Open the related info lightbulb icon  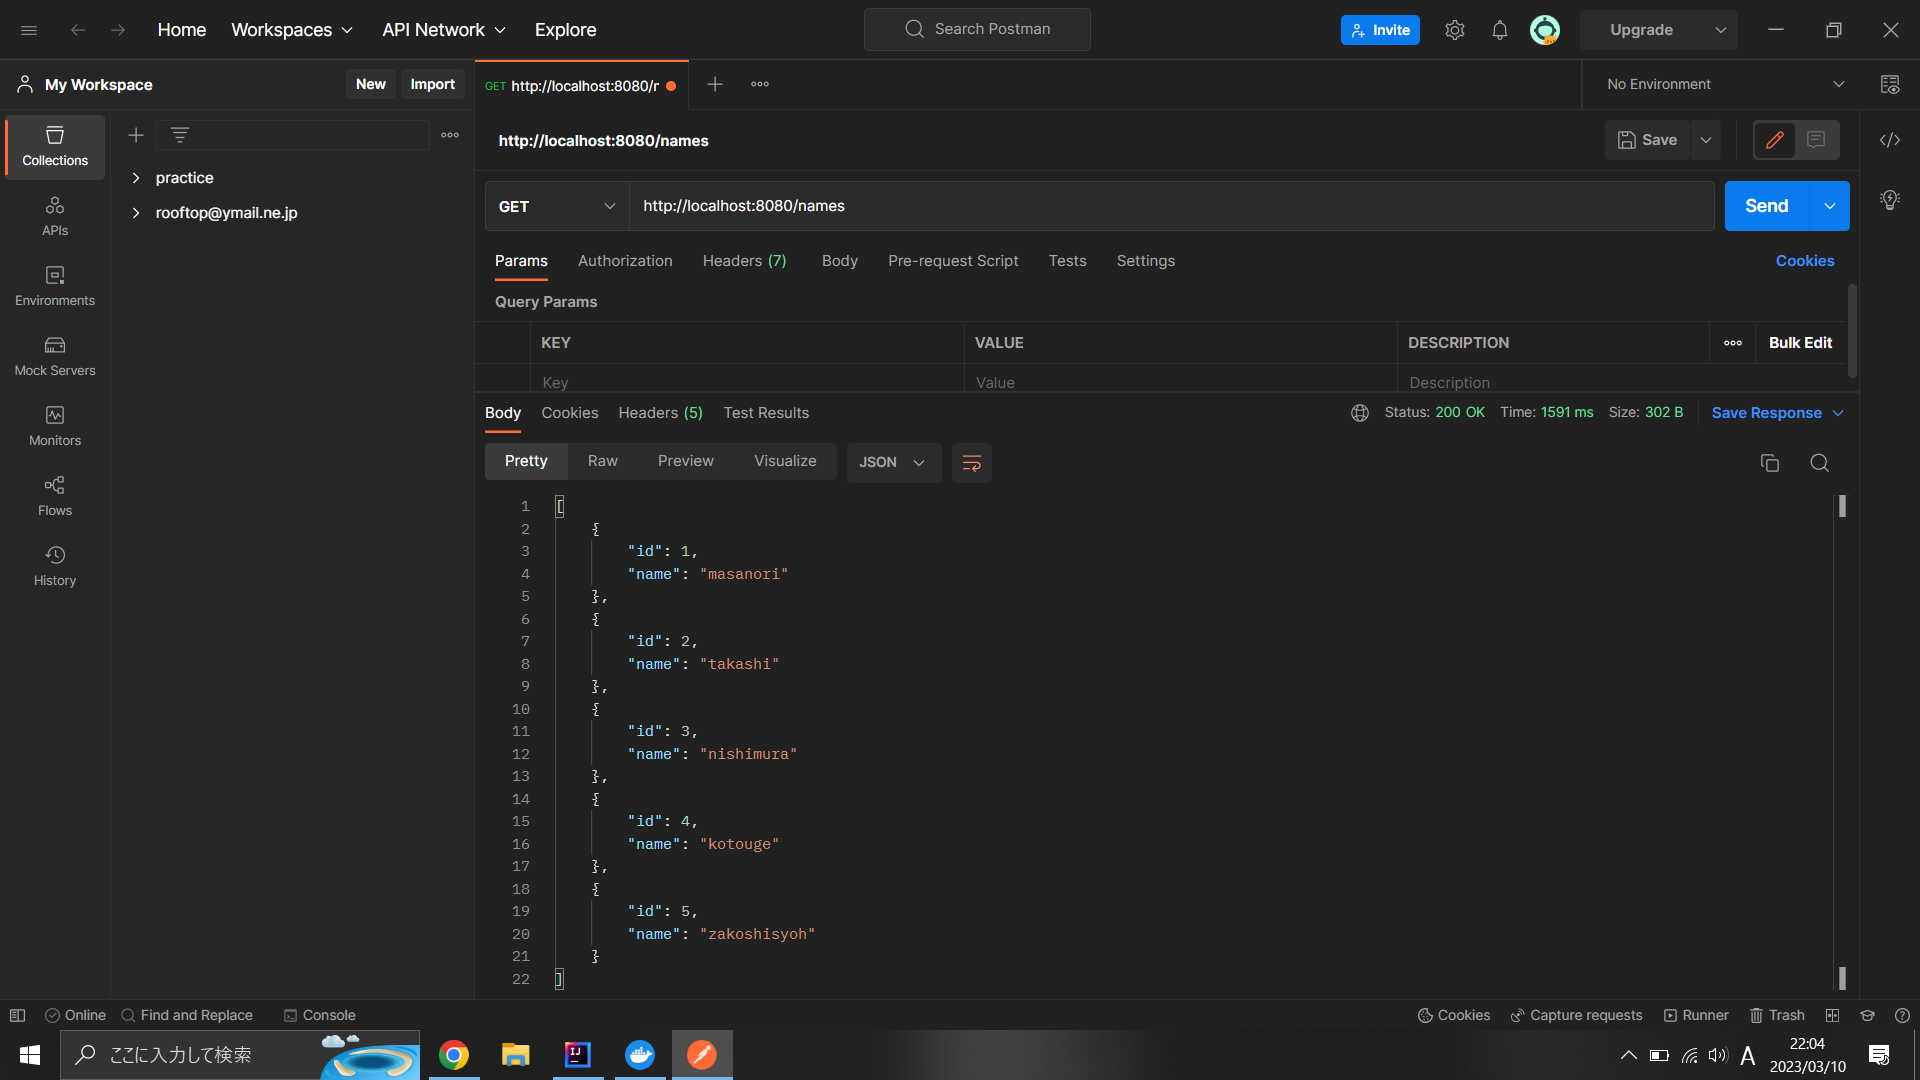pyautogui.click(x=1890, y=200)
